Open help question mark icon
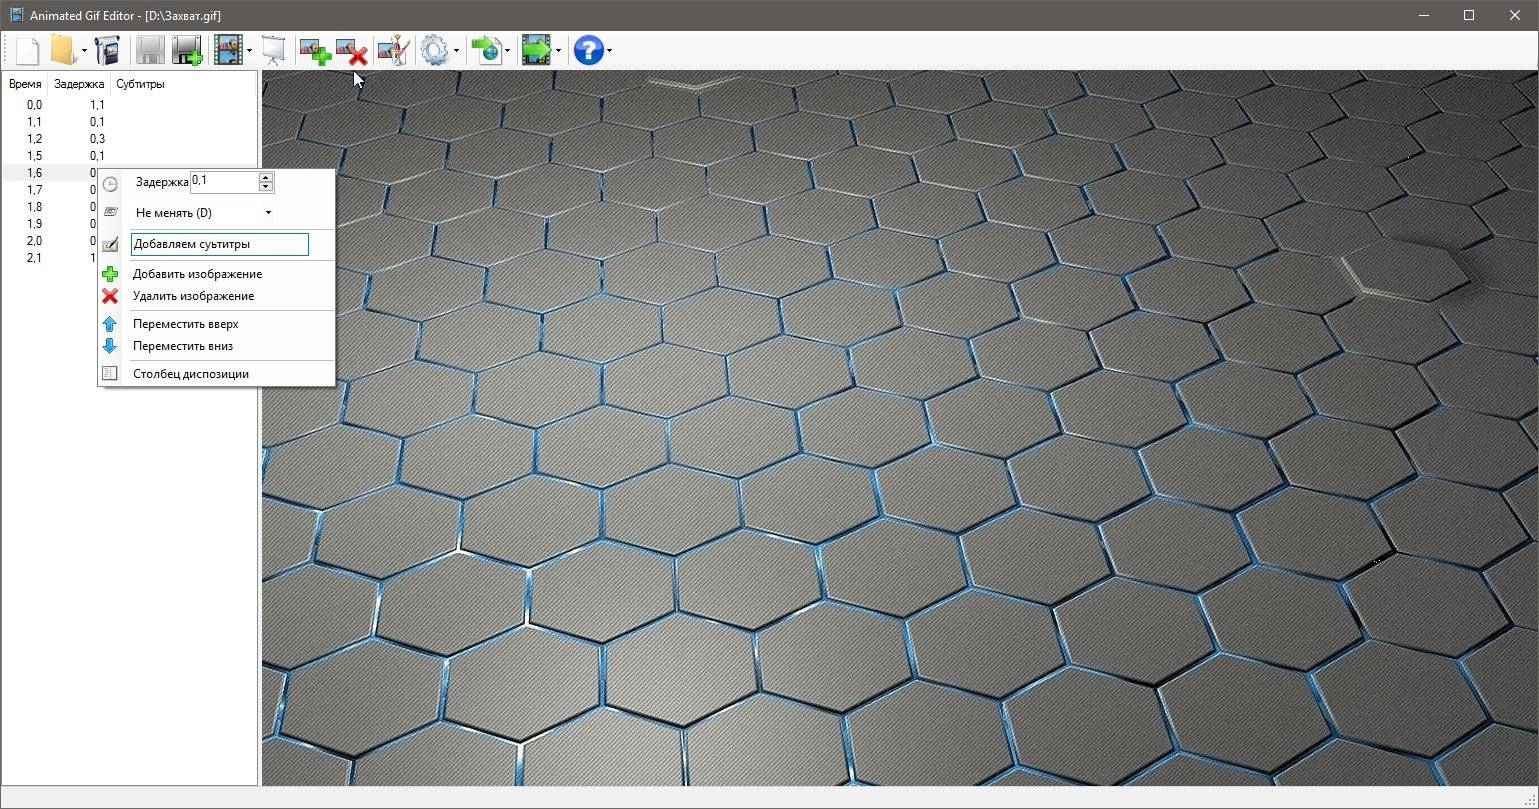This screenshot has height=809, width=1539. 589,50
